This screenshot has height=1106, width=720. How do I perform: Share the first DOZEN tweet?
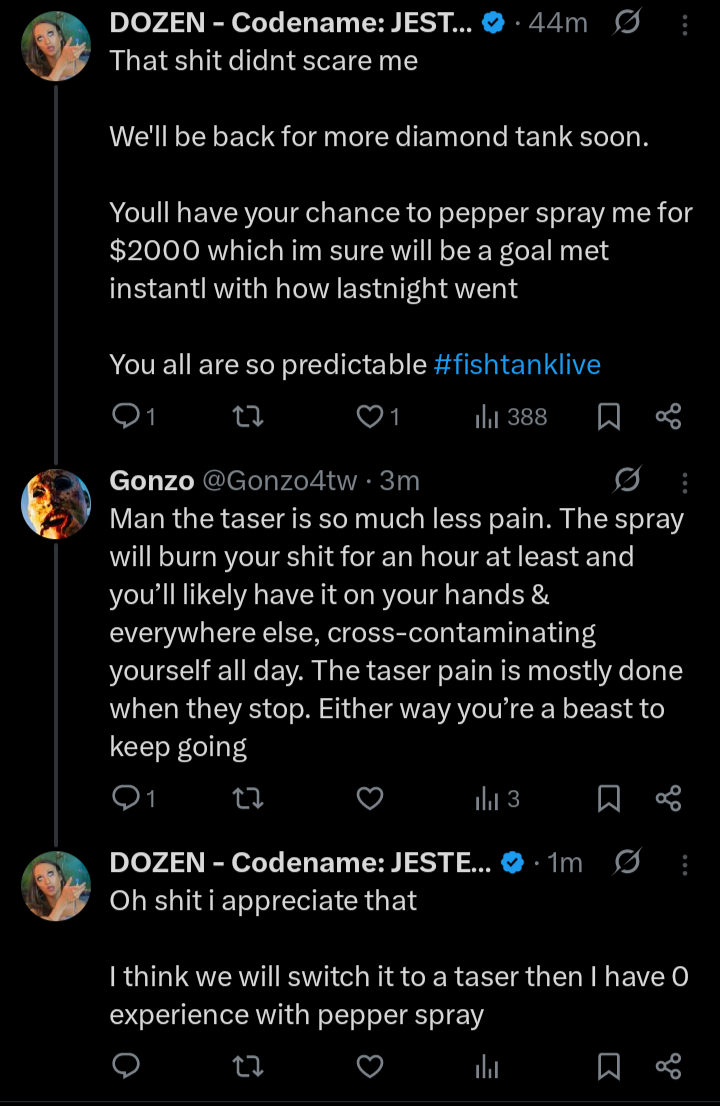coord(669,416)
